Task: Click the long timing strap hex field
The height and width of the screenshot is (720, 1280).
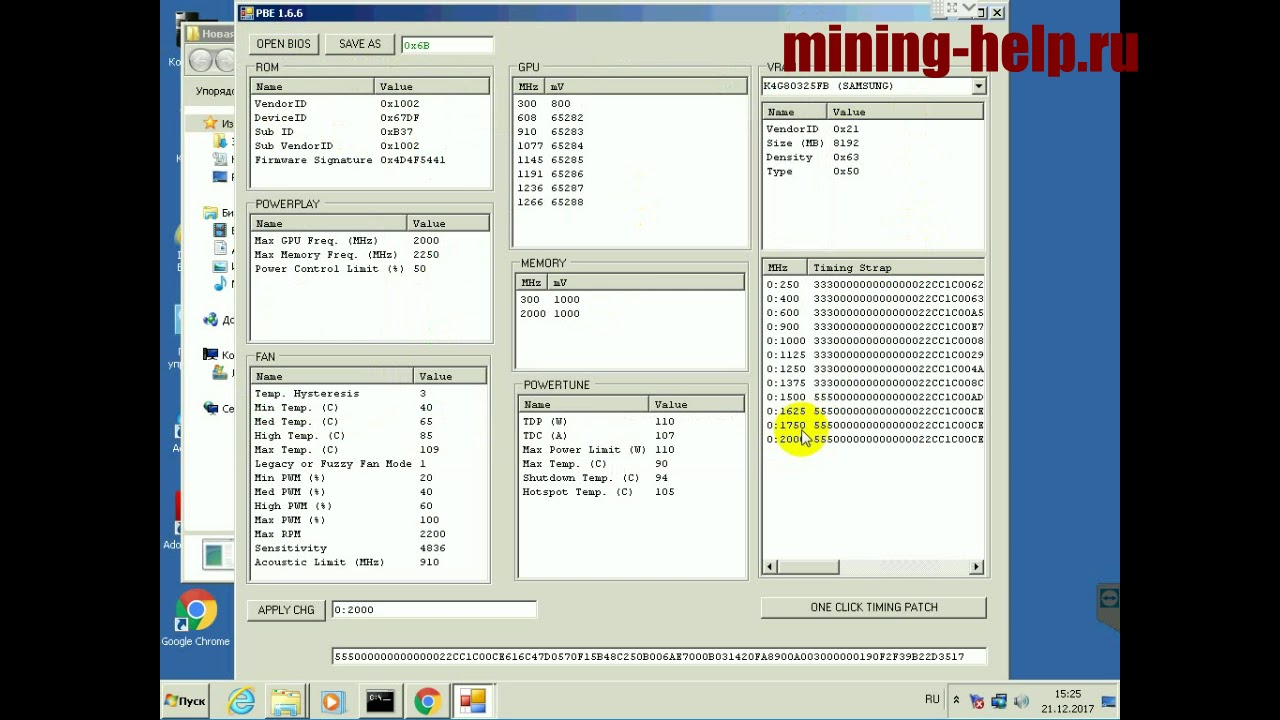Action: [658, 657]
